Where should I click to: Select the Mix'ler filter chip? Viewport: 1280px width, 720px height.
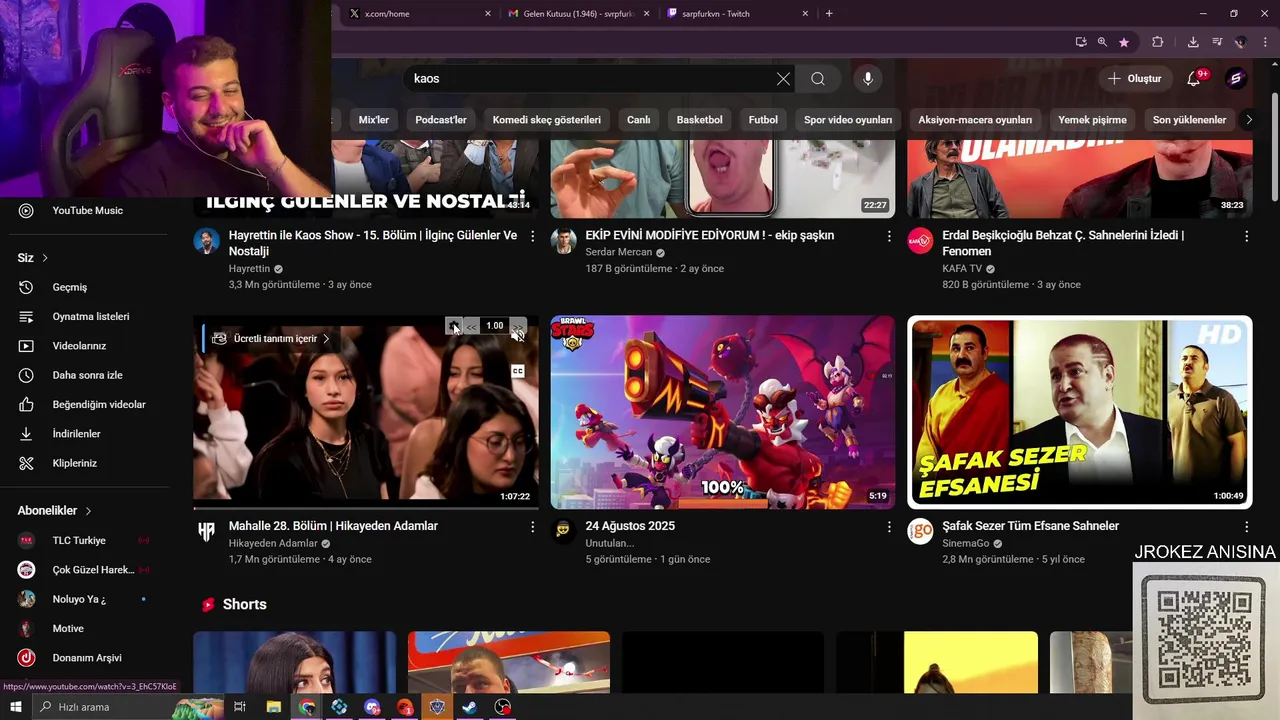pyautogui.click(x=373, y=120)
